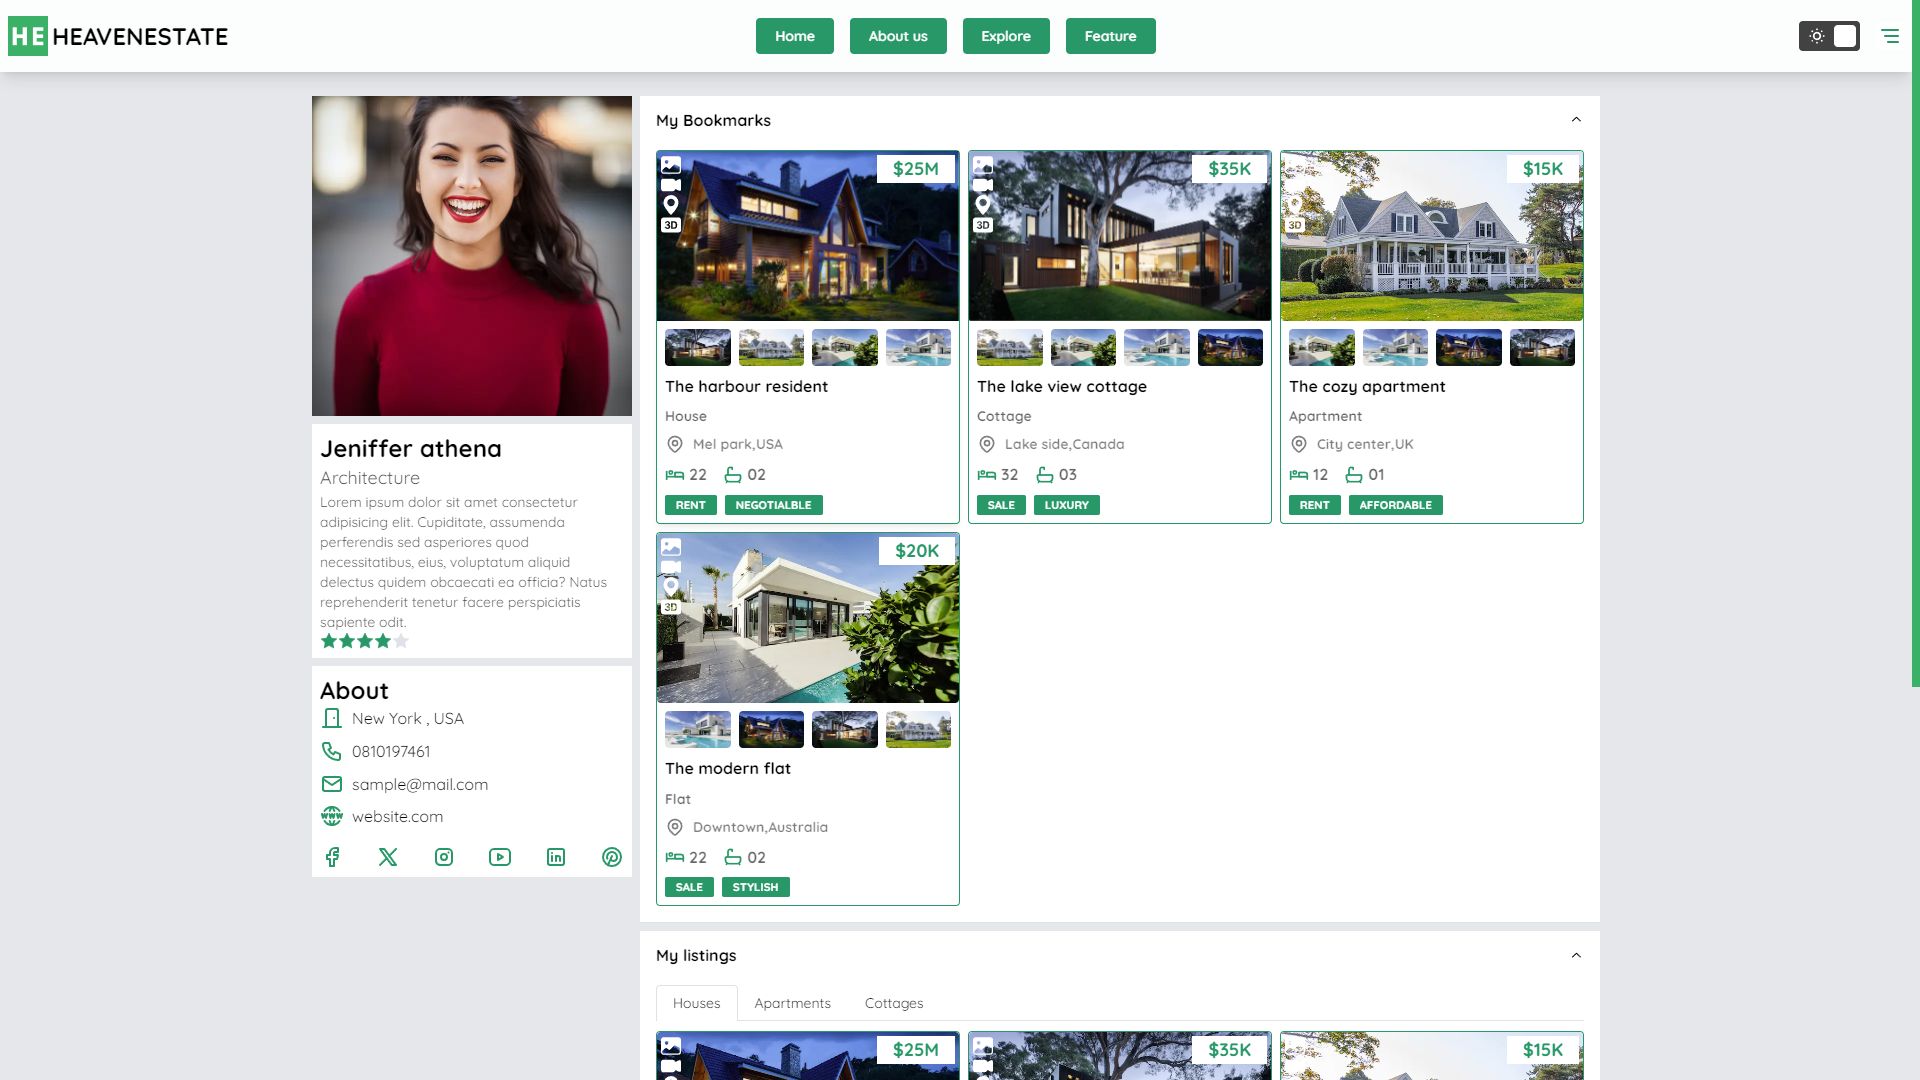Collapse the My listings section
Viewport: 1920px width, 1080px height.
(x=1576, y=955)
